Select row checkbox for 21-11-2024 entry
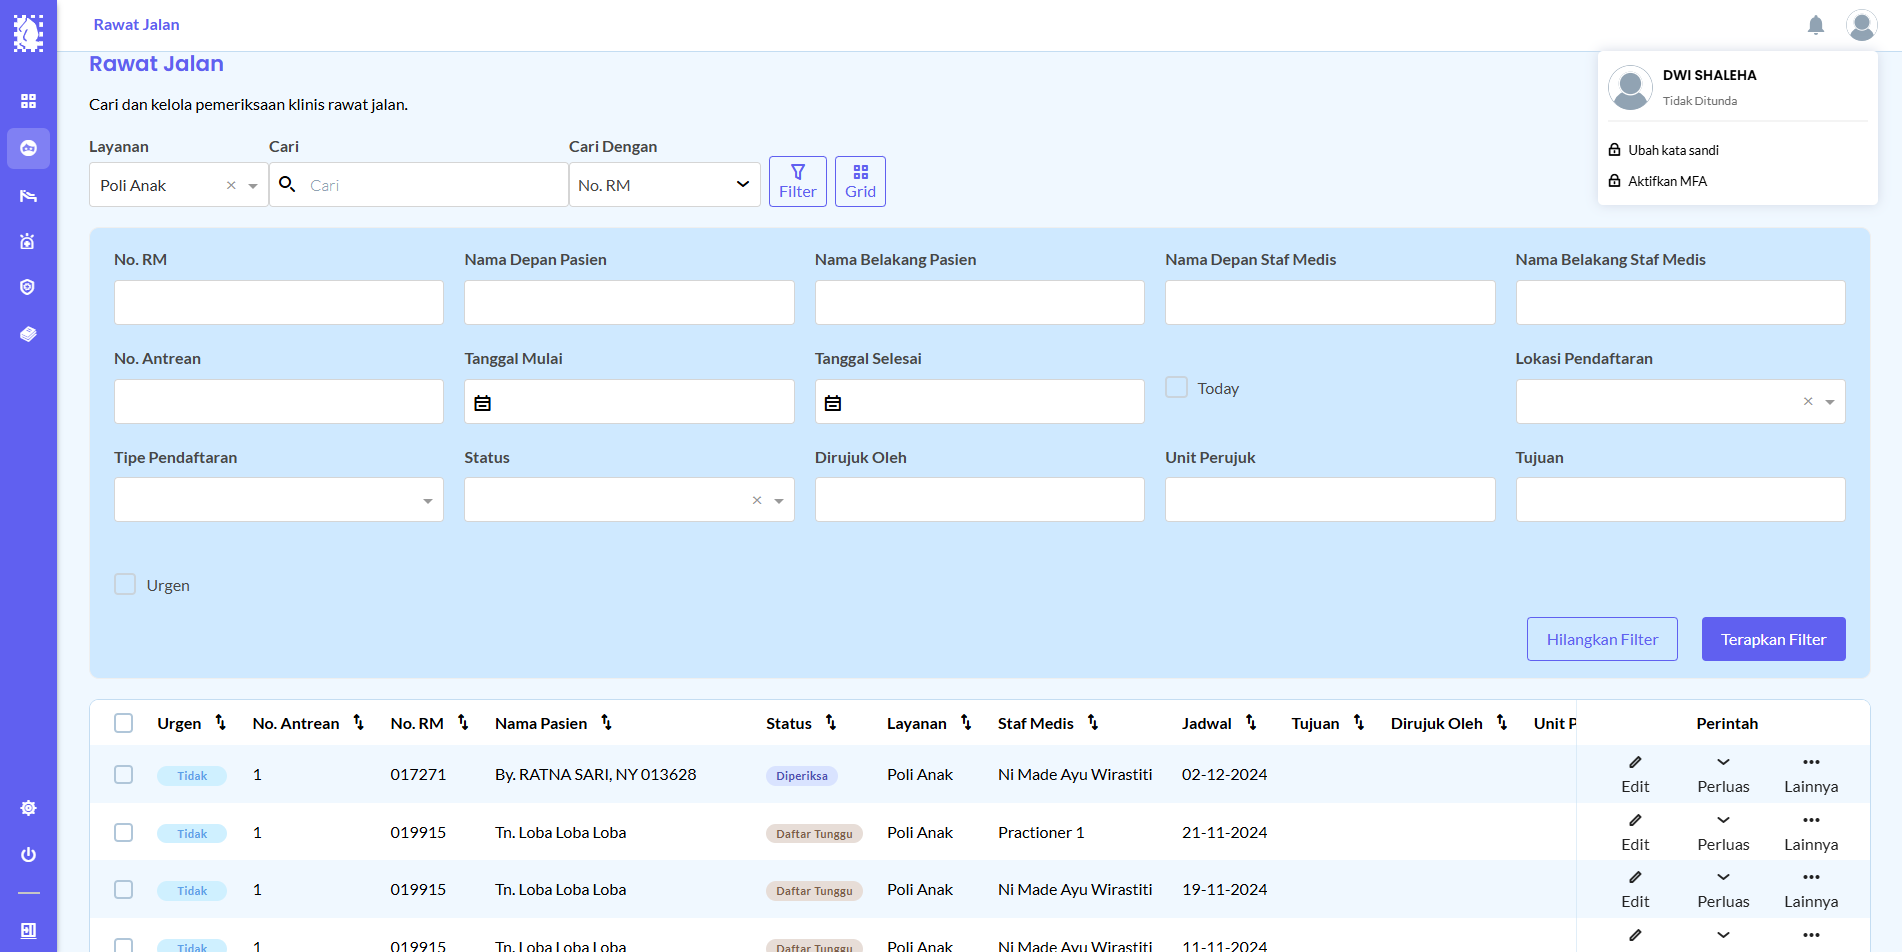Screen dimensions: 1902x952 pos(123,832)
